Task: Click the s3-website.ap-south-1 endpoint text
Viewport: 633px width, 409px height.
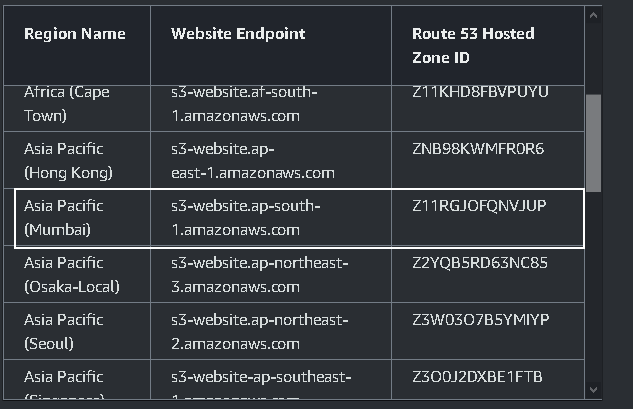Action: pyautogui.click(x=245, y=217)
